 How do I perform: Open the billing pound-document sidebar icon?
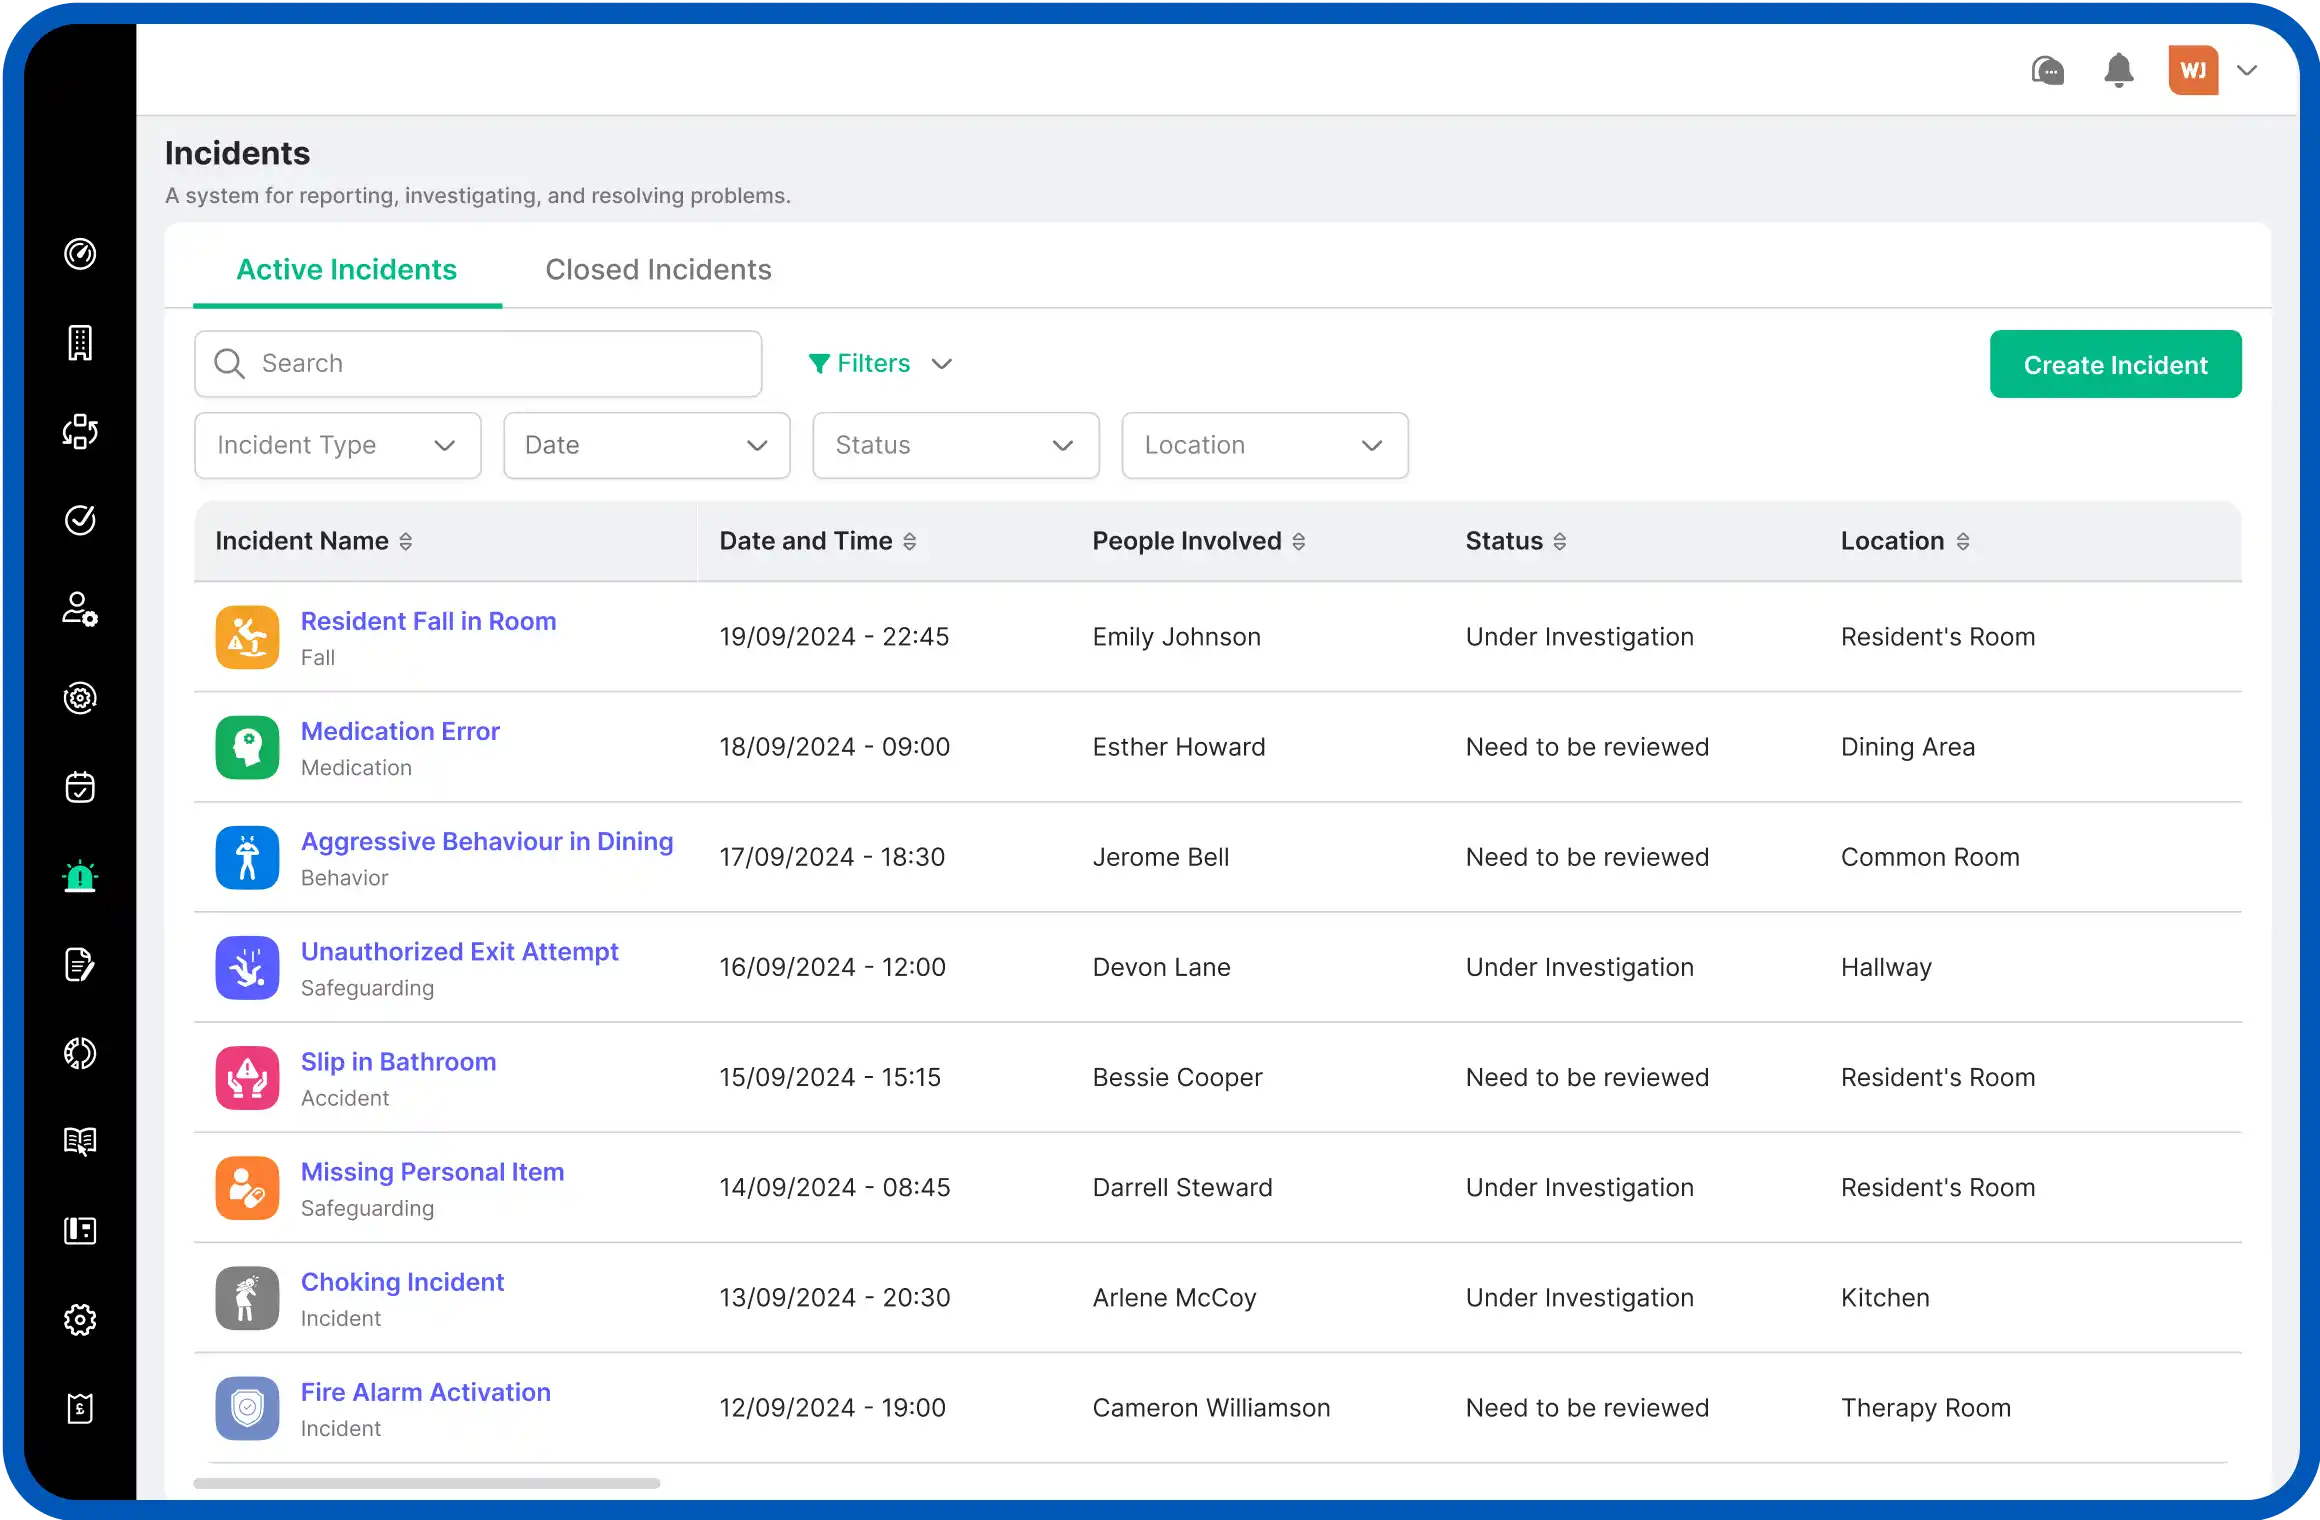(x=80, y=1408)
